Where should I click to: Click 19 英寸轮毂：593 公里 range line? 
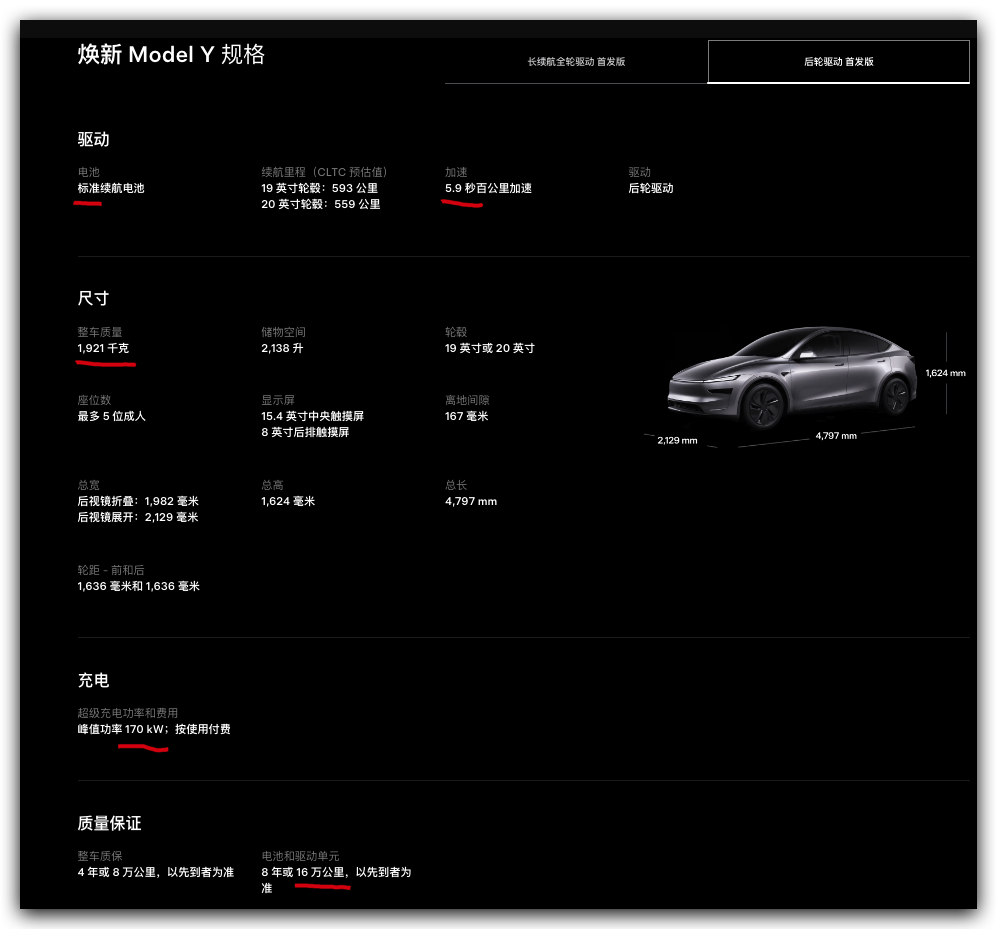point(319,188)
